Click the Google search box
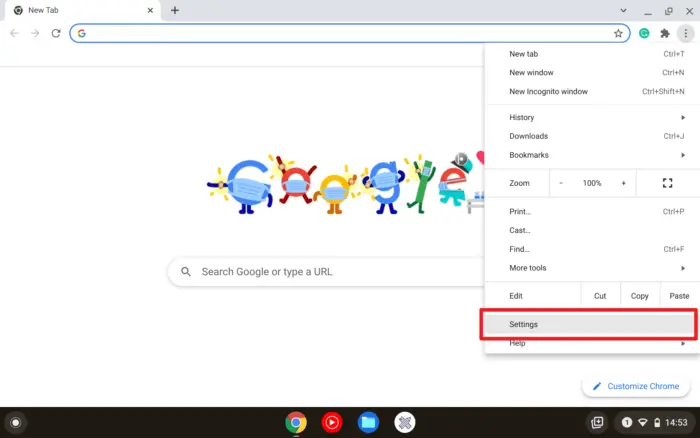This screenshot has height=438, width=700. click(x=326, y=272)
